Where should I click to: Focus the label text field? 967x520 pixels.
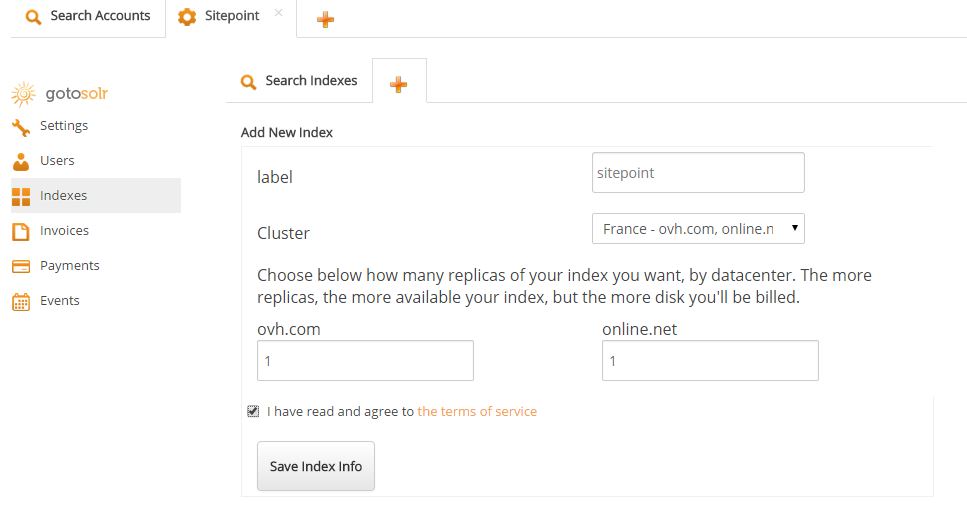click(x=698, y=173)
